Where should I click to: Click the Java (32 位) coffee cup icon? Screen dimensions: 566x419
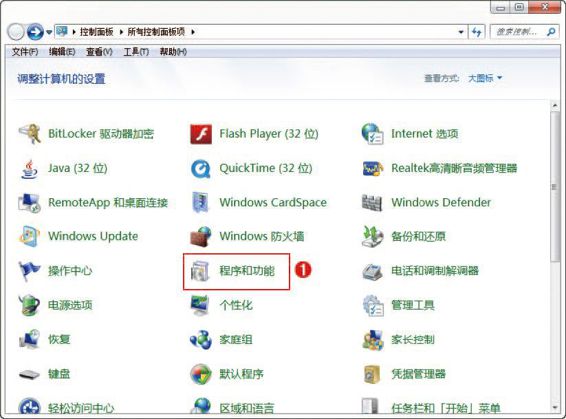30,169
